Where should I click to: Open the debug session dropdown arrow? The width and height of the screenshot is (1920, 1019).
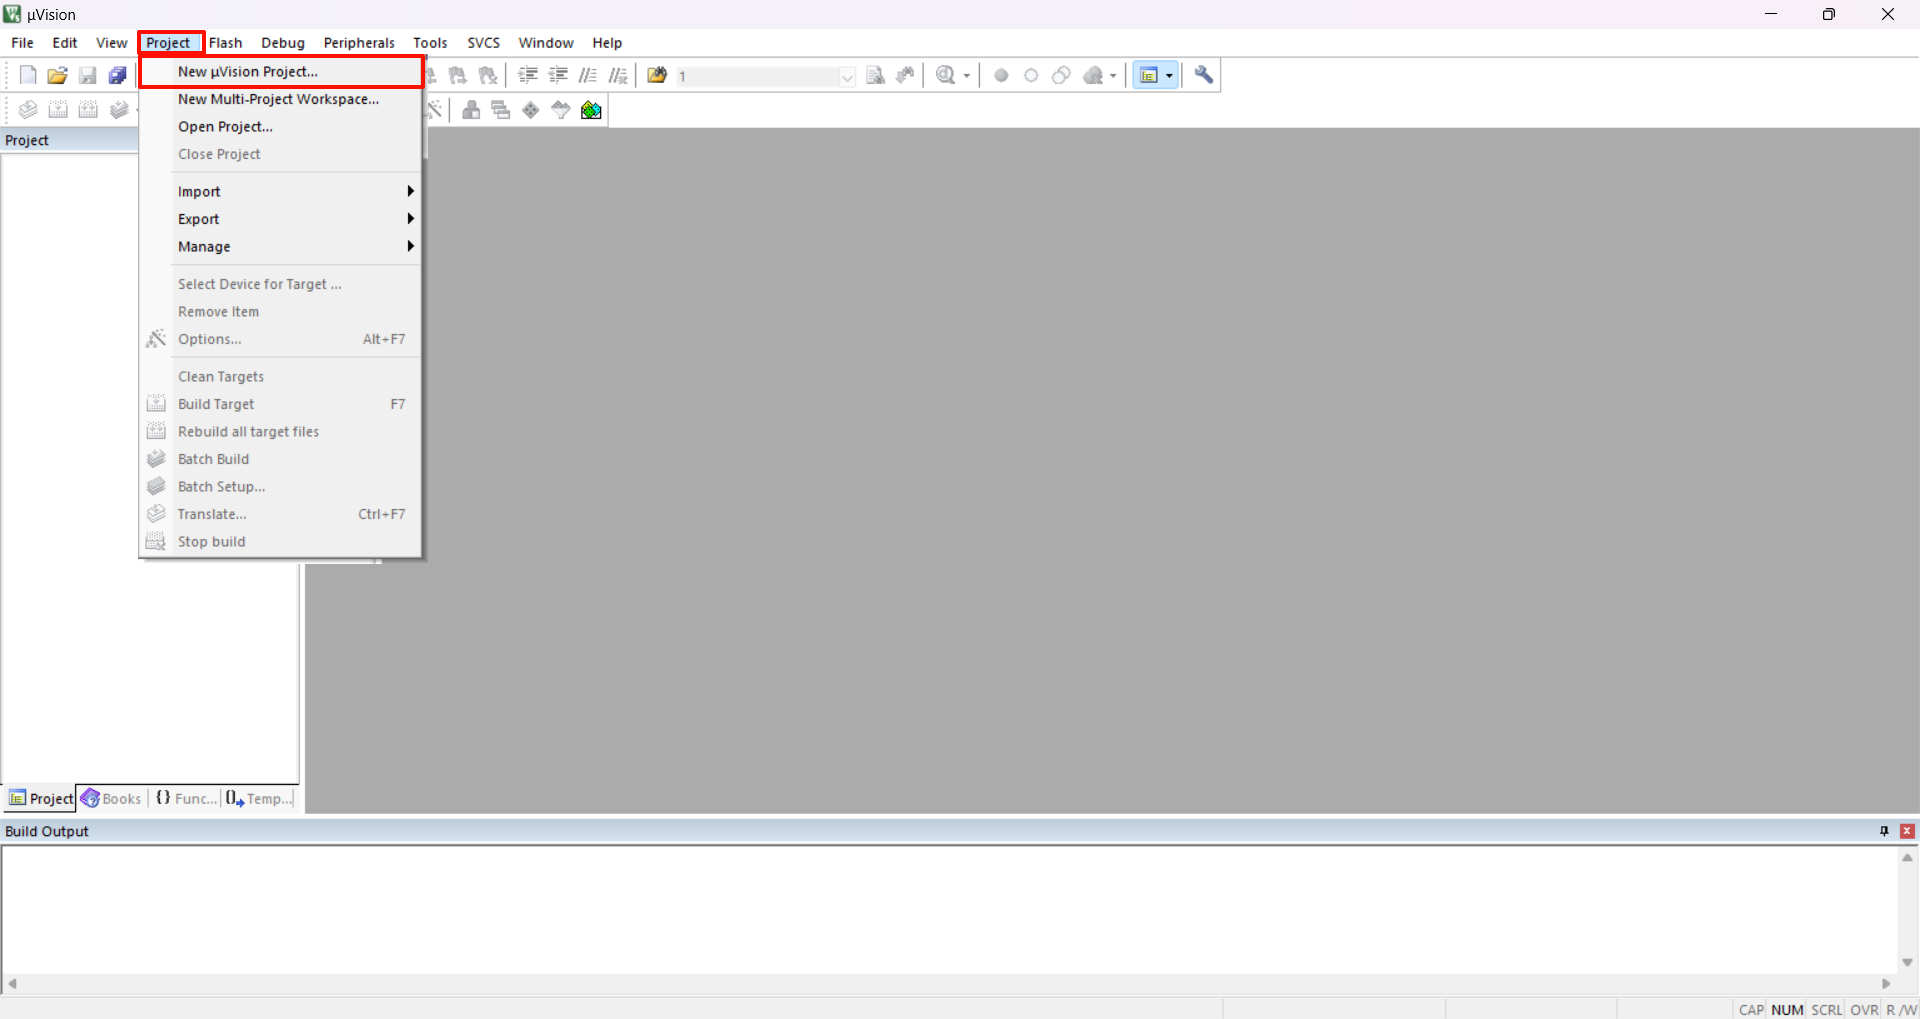pos(967,75)
